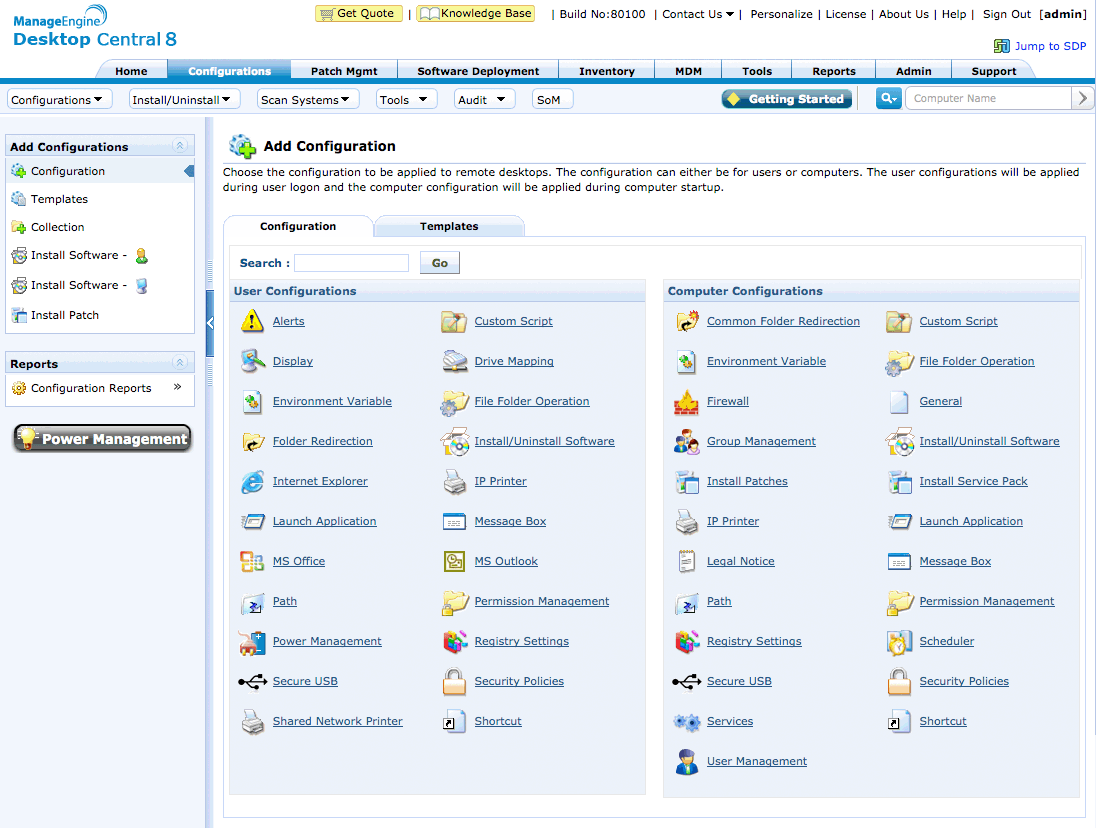Click the arrow button beside Computer Name field

coord(1082,99)
